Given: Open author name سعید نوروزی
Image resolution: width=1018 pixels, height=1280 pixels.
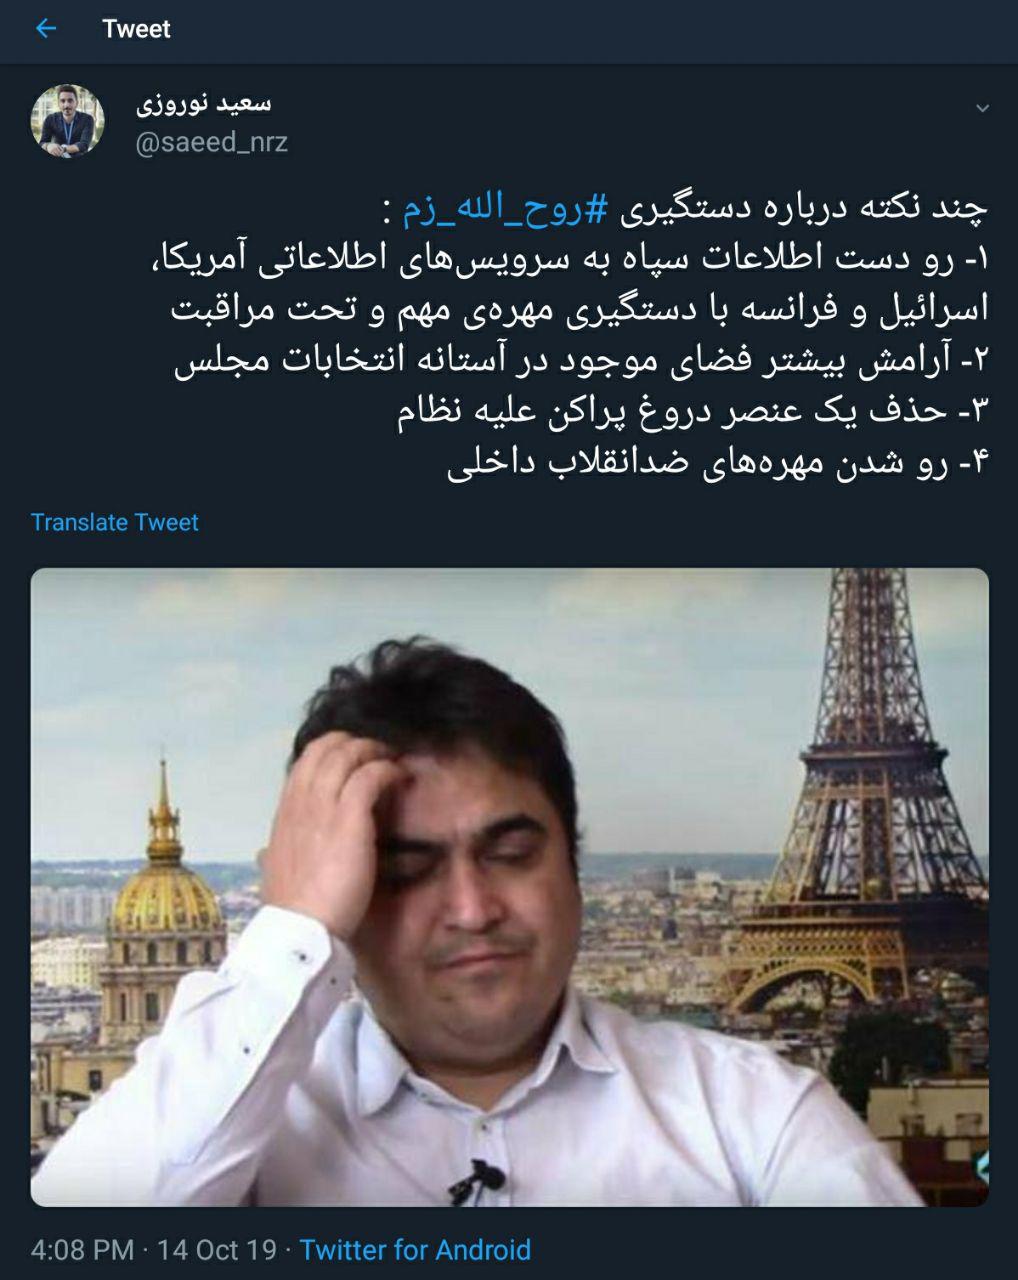Looking at the screenshot, I should (x=203, y=104).
